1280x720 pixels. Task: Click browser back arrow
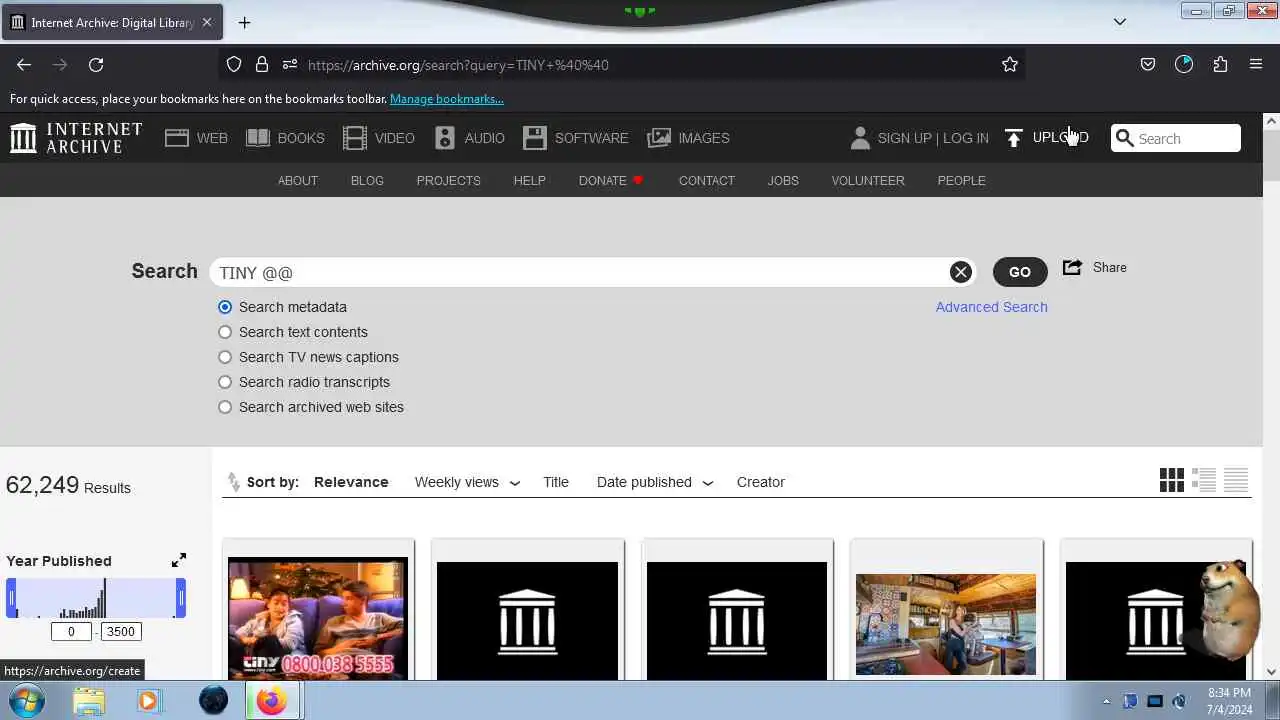coord(24,65)
